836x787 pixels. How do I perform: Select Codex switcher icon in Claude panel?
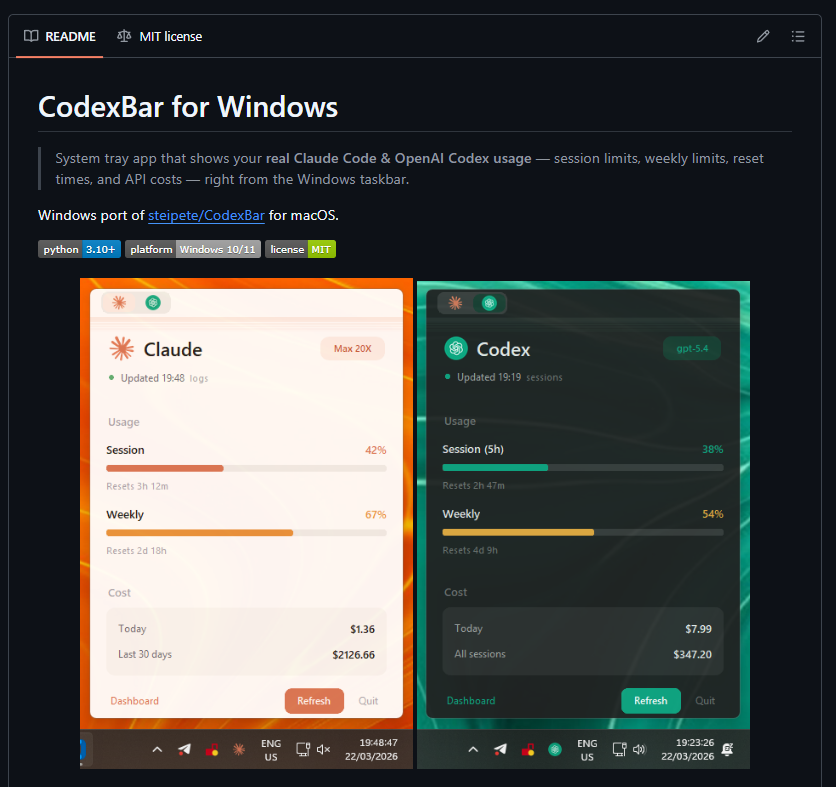pos(153,303)
